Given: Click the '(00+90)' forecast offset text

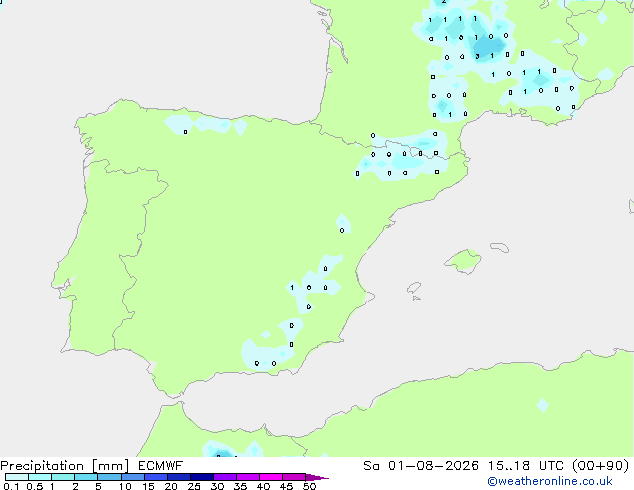Looking at the screenshot, I should (601, 466).
